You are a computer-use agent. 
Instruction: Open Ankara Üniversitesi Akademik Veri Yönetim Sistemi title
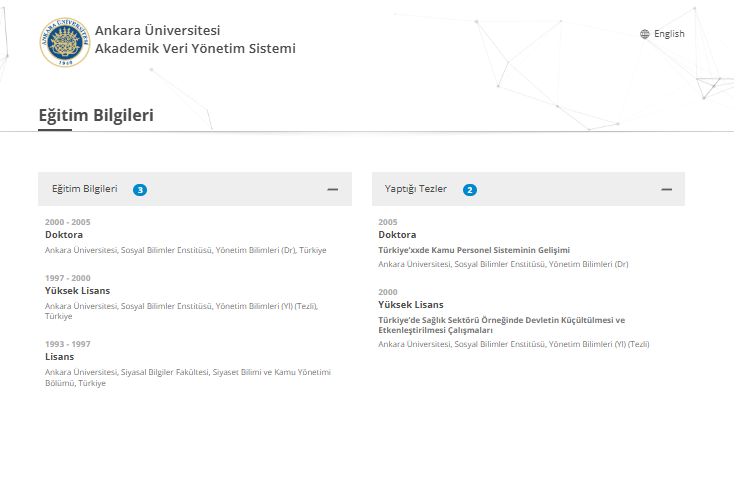click(x=195, y=39)
